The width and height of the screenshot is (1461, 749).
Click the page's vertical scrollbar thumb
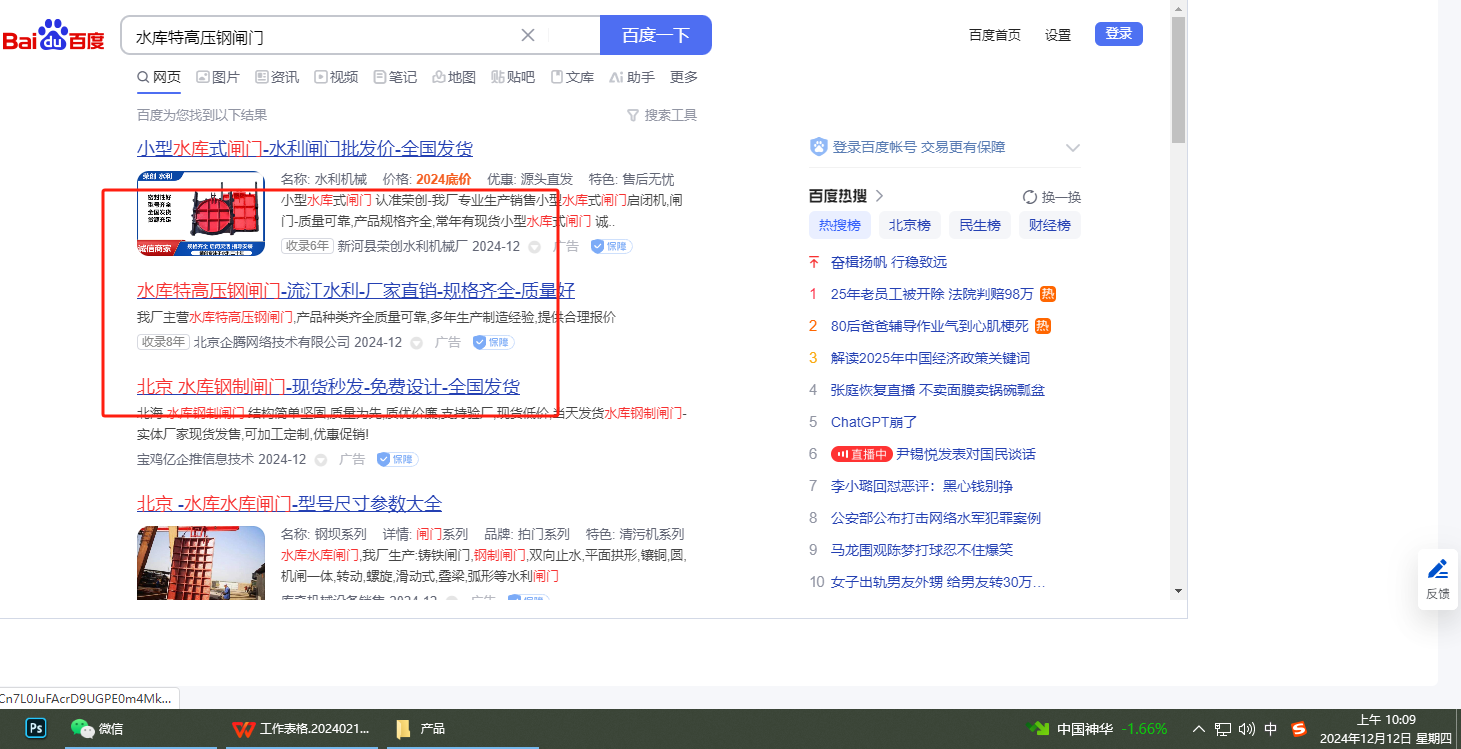pyautogui.click(x=1178, y=80)
